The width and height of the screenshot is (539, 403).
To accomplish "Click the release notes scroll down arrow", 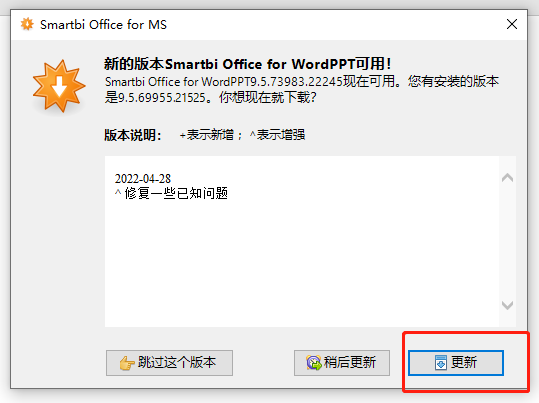I will 507,305.
